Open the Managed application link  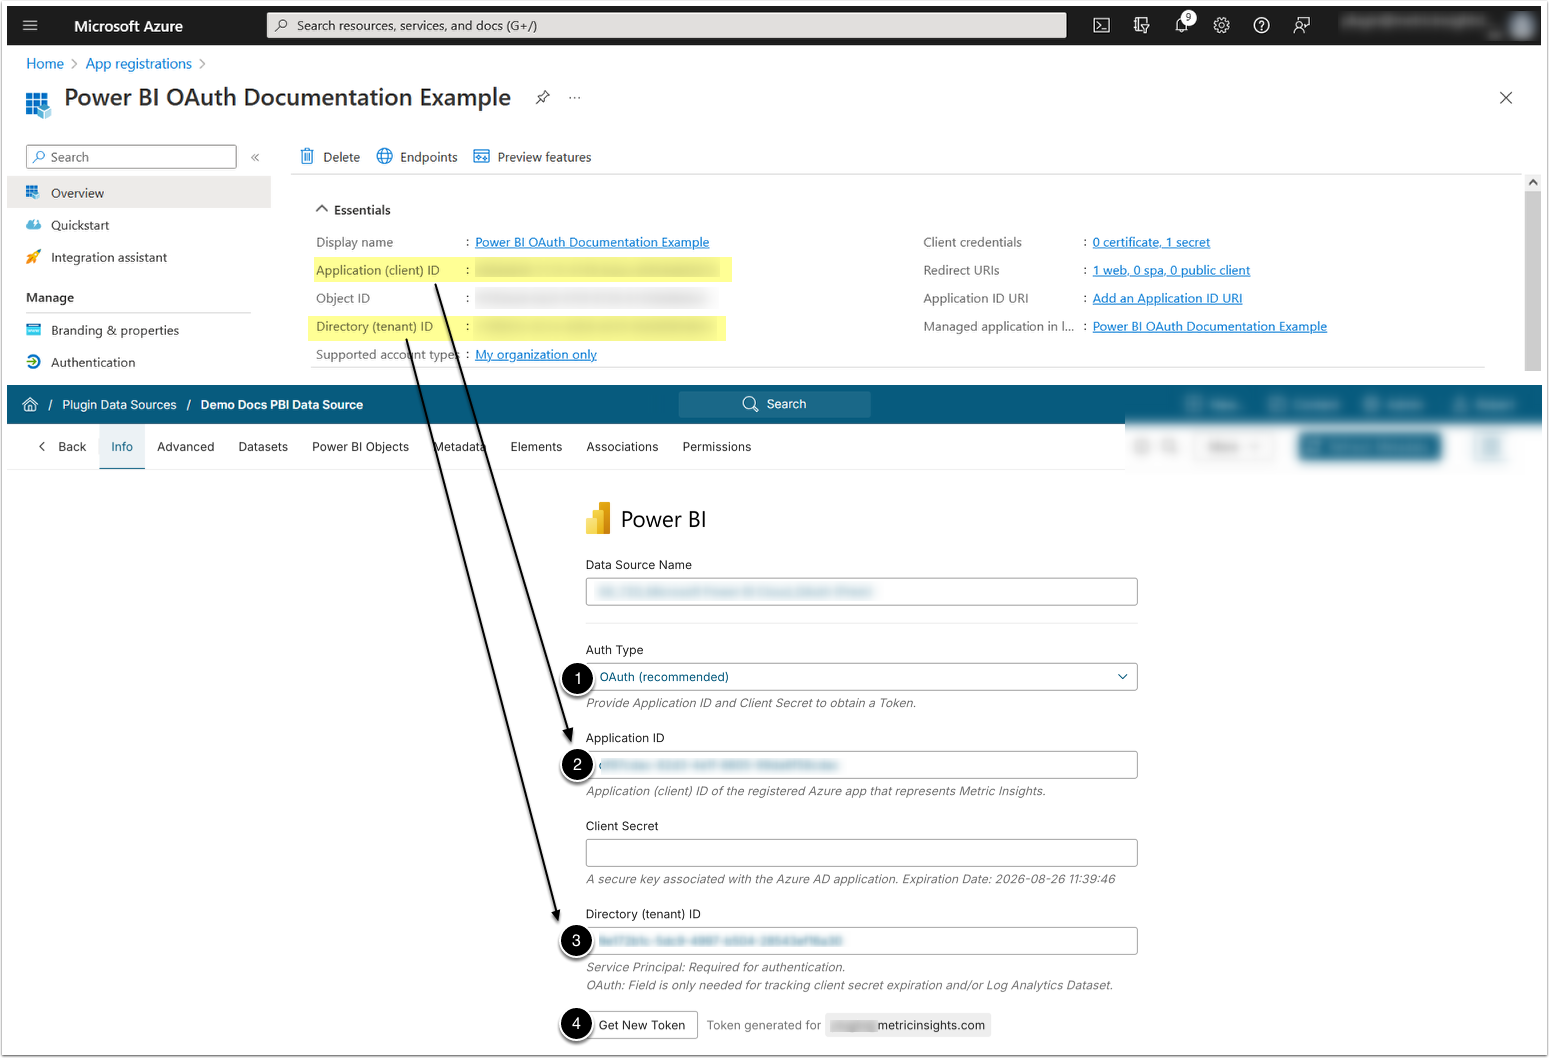1210,326
